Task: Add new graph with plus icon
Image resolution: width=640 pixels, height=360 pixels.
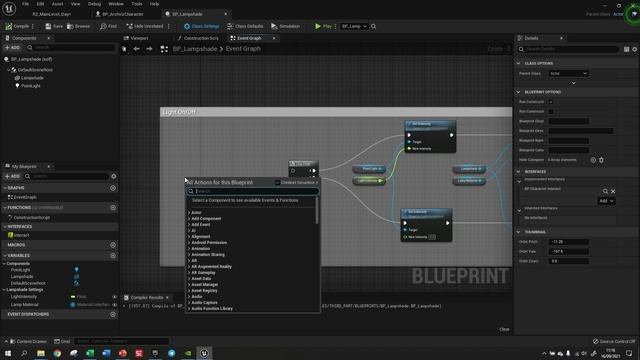Action: [113, 188]
